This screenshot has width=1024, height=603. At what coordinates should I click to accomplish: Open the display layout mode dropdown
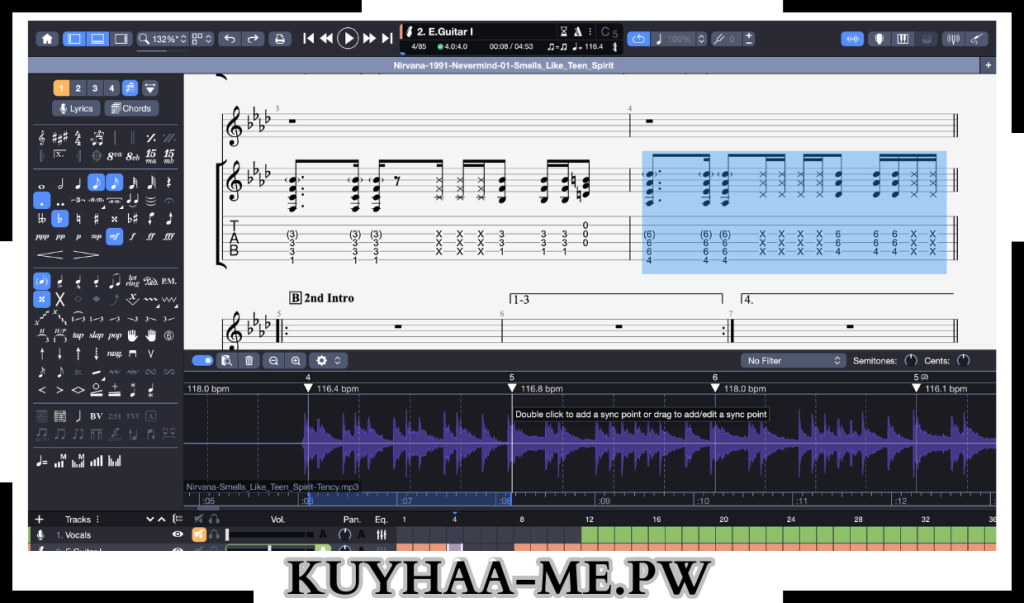coord(202,39)
